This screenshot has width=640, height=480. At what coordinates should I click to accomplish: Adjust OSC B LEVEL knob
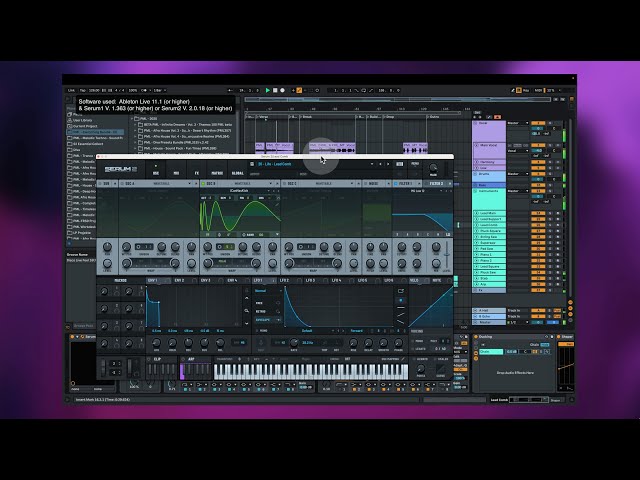coord(273,263)
